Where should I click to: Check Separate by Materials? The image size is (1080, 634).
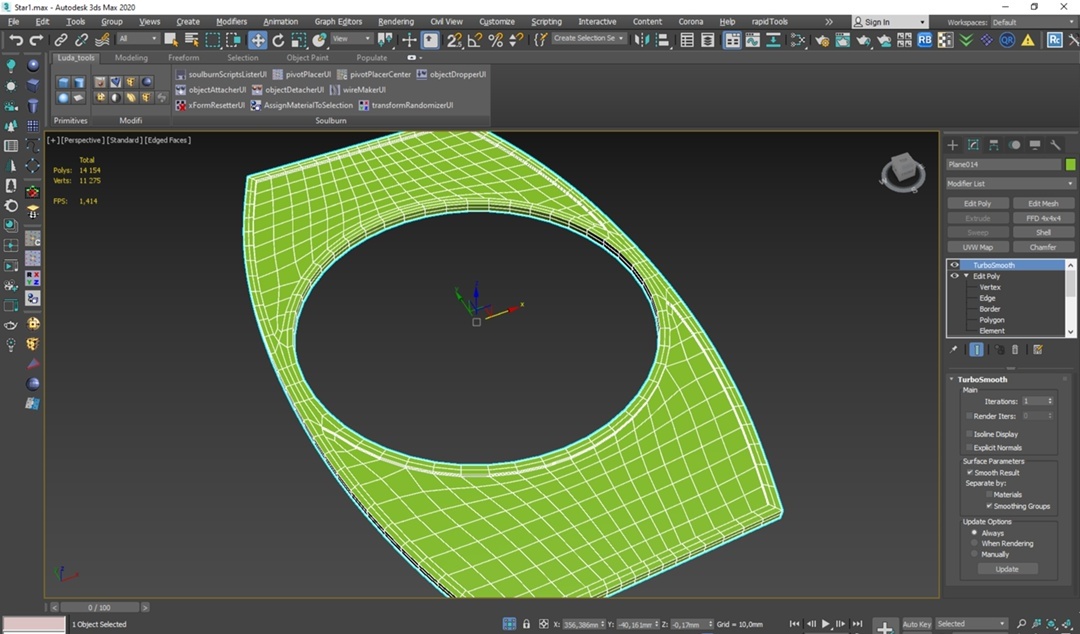[x=989, y=495]
